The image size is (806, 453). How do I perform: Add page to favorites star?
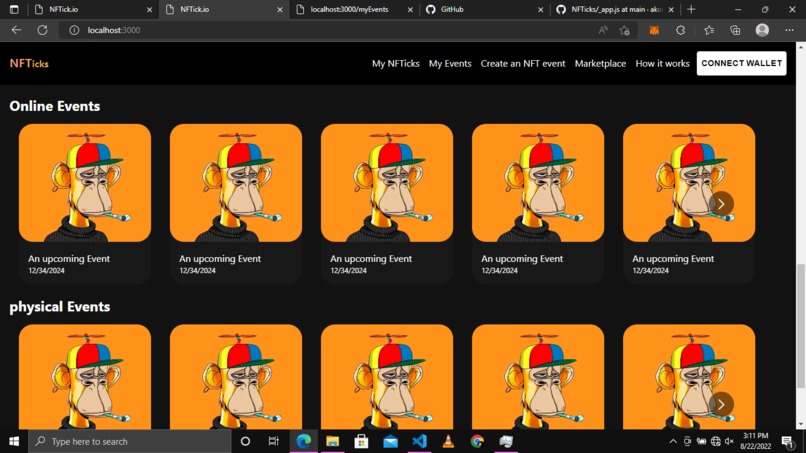pos(625,30)
